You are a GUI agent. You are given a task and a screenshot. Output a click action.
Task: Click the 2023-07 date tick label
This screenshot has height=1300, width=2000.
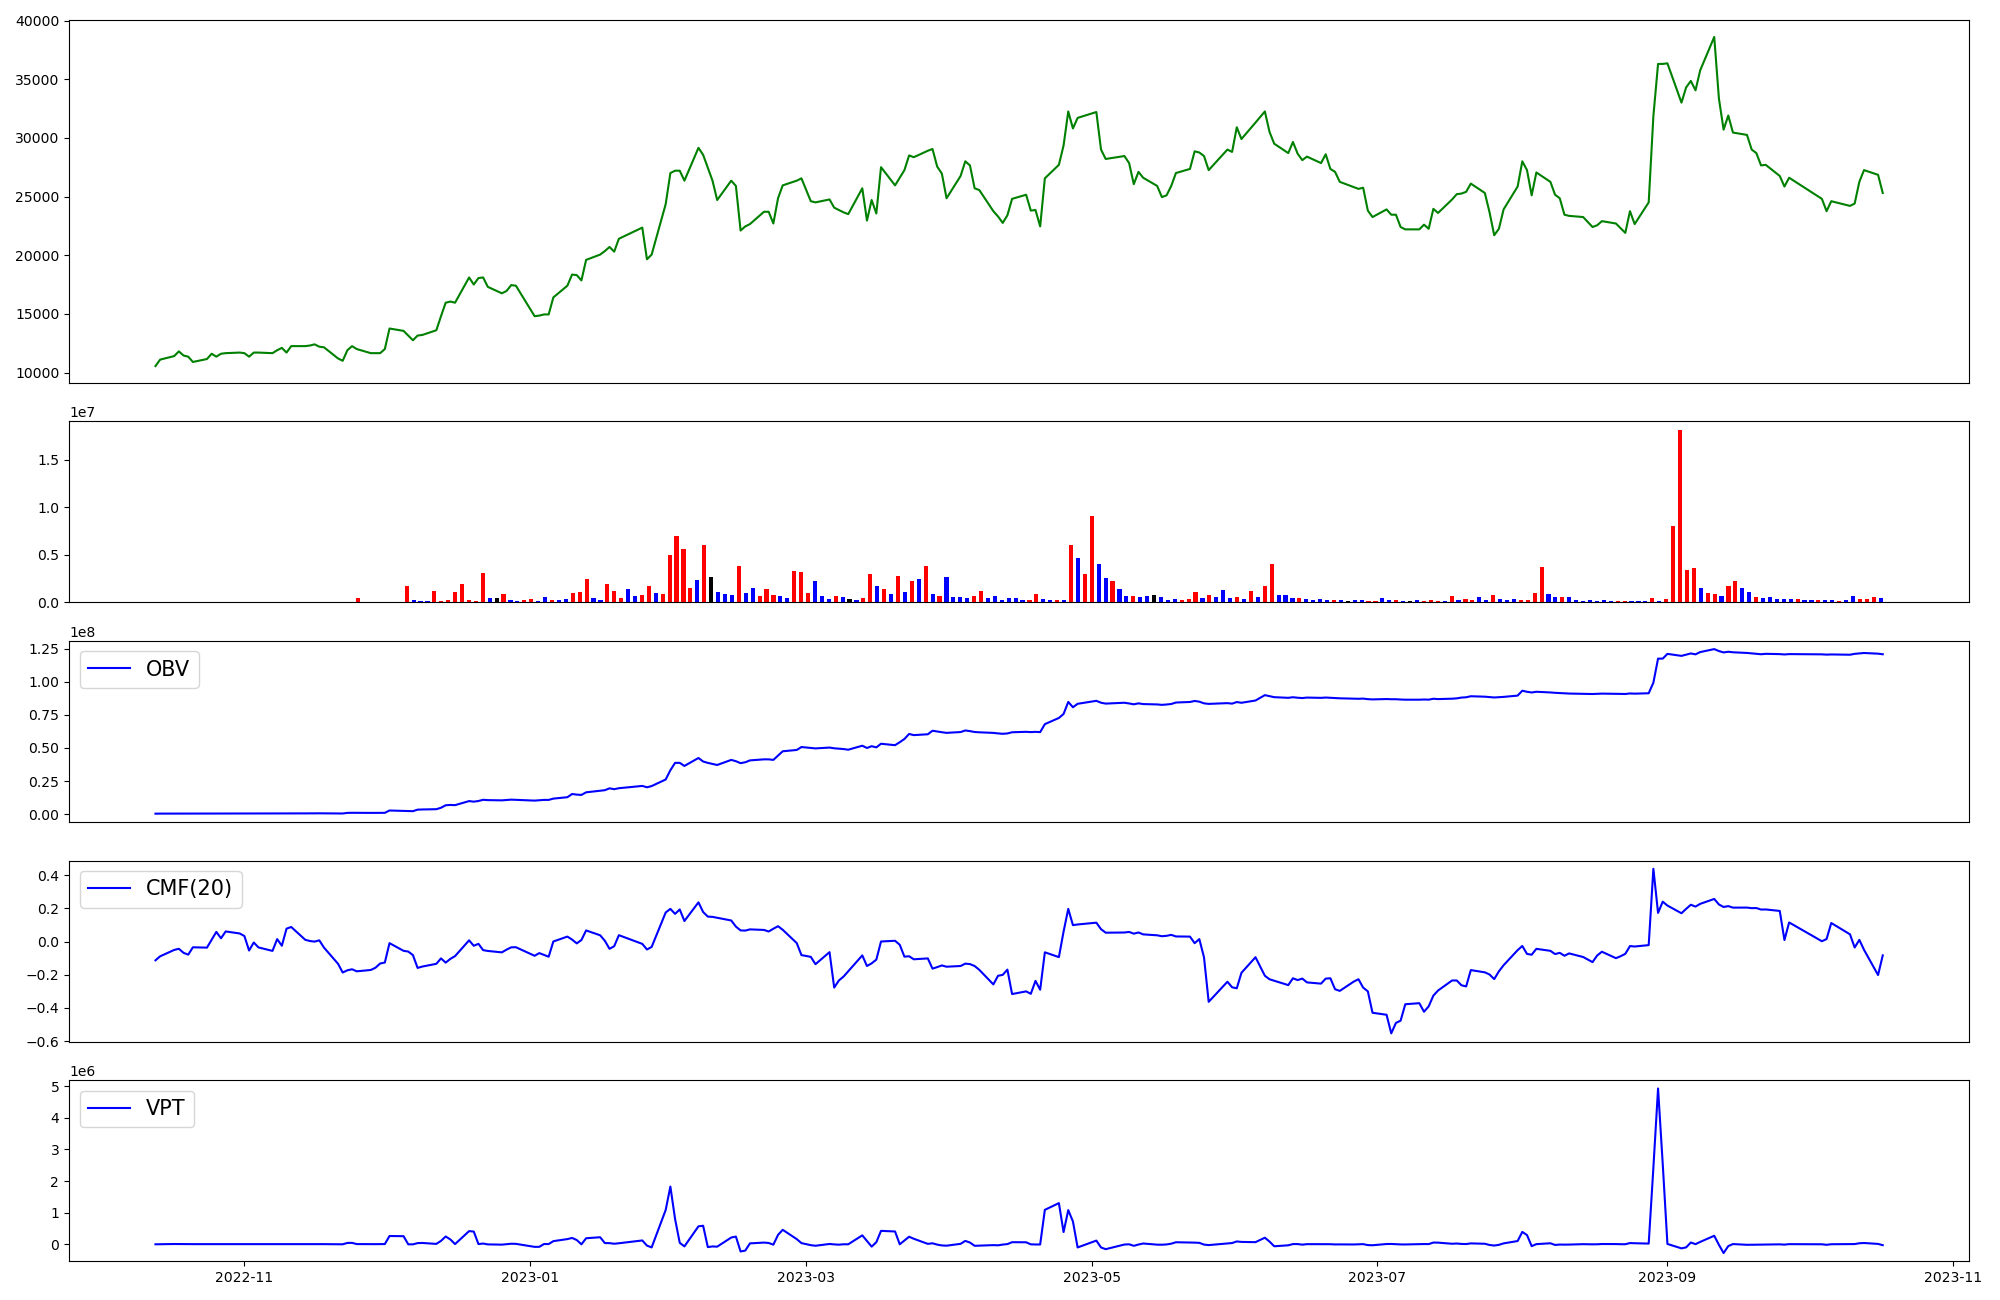pos(1377,1277)
